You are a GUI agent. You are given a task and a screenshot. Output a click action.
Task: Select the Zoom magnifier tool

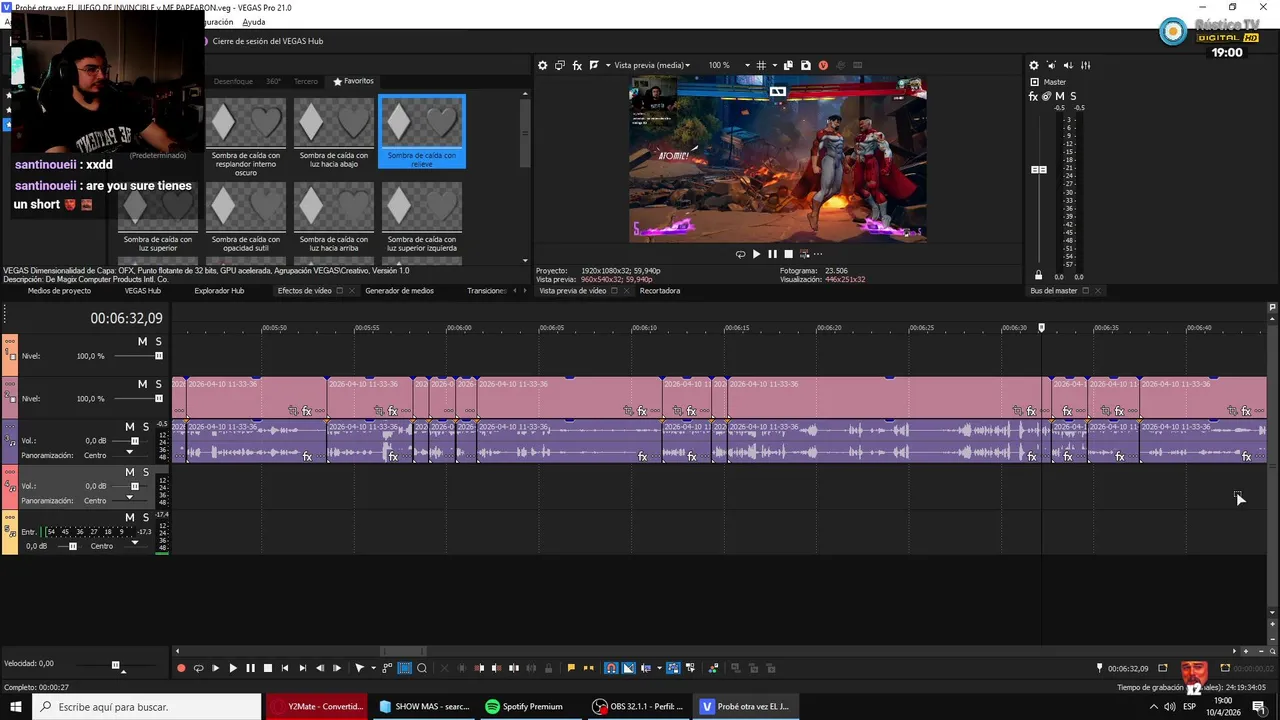coord(422,668)
